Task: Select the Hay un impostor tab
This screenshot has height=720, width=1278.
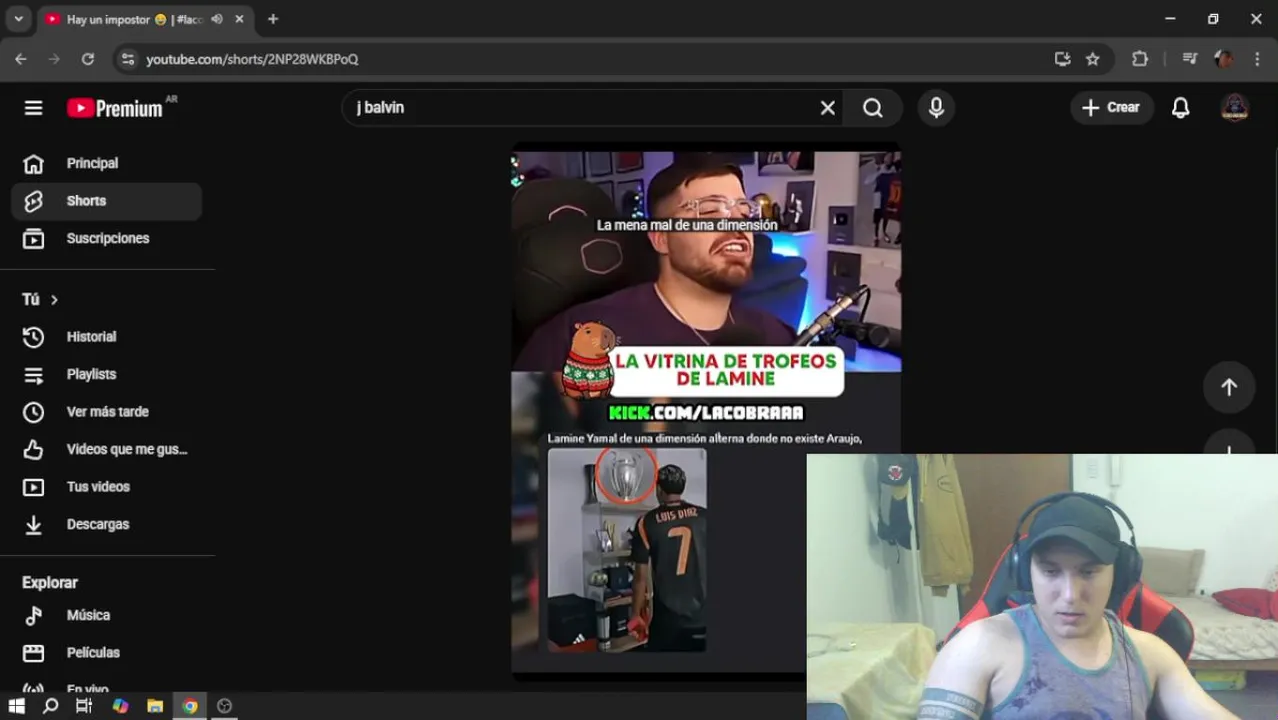Action: point(144,19)
